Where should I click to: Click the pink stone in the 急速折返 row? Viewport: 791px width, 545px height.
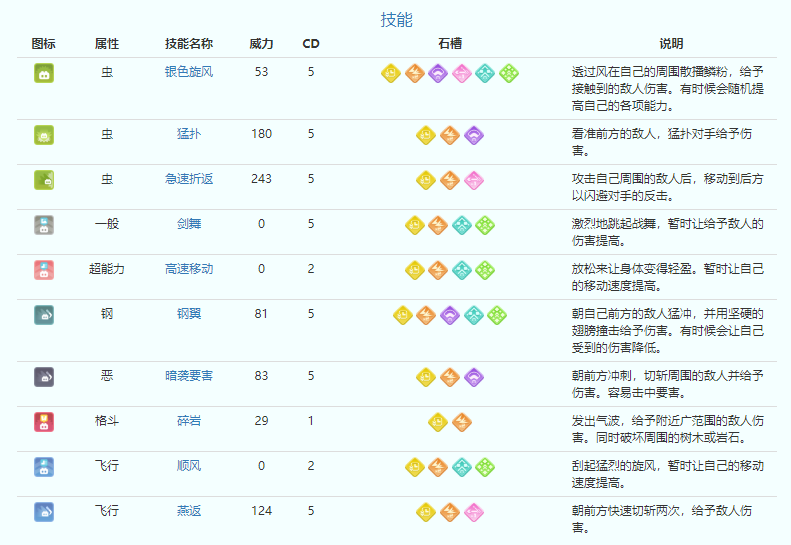(x=474, y=180)
